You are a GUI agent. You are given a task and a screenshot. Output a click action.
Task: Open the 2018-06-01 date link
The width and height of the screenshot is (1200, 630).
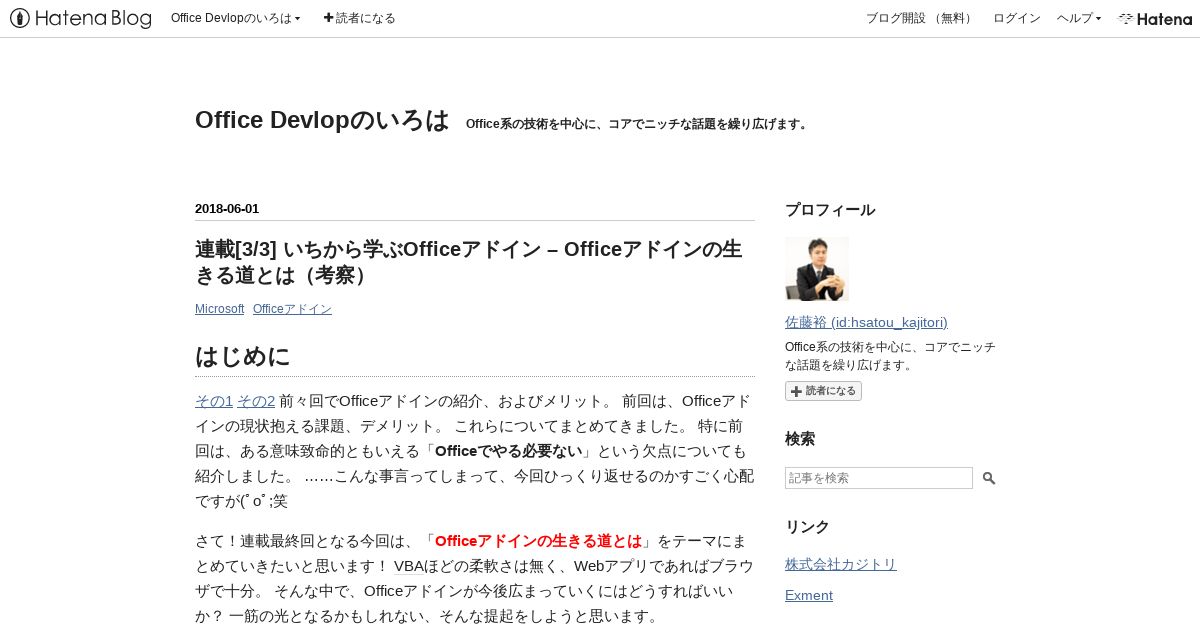227,209
